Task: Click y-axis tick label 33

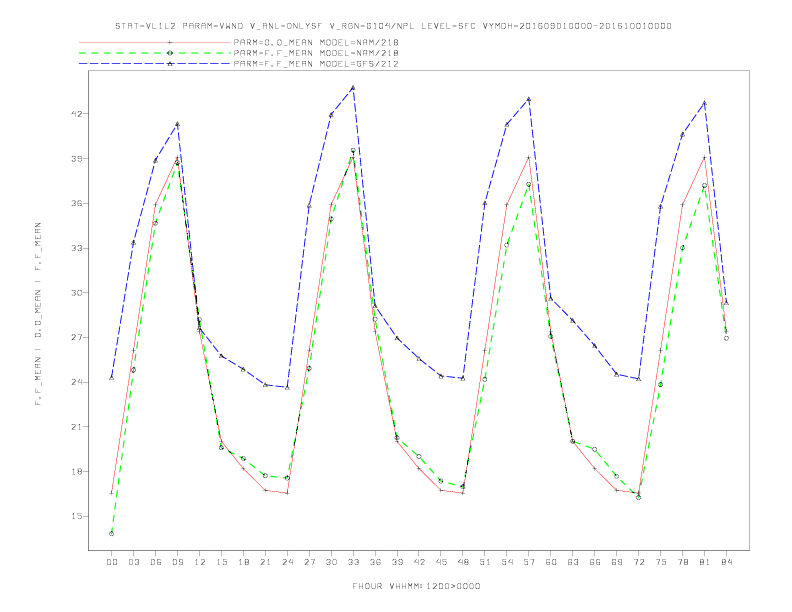Action: pos(76,248)
